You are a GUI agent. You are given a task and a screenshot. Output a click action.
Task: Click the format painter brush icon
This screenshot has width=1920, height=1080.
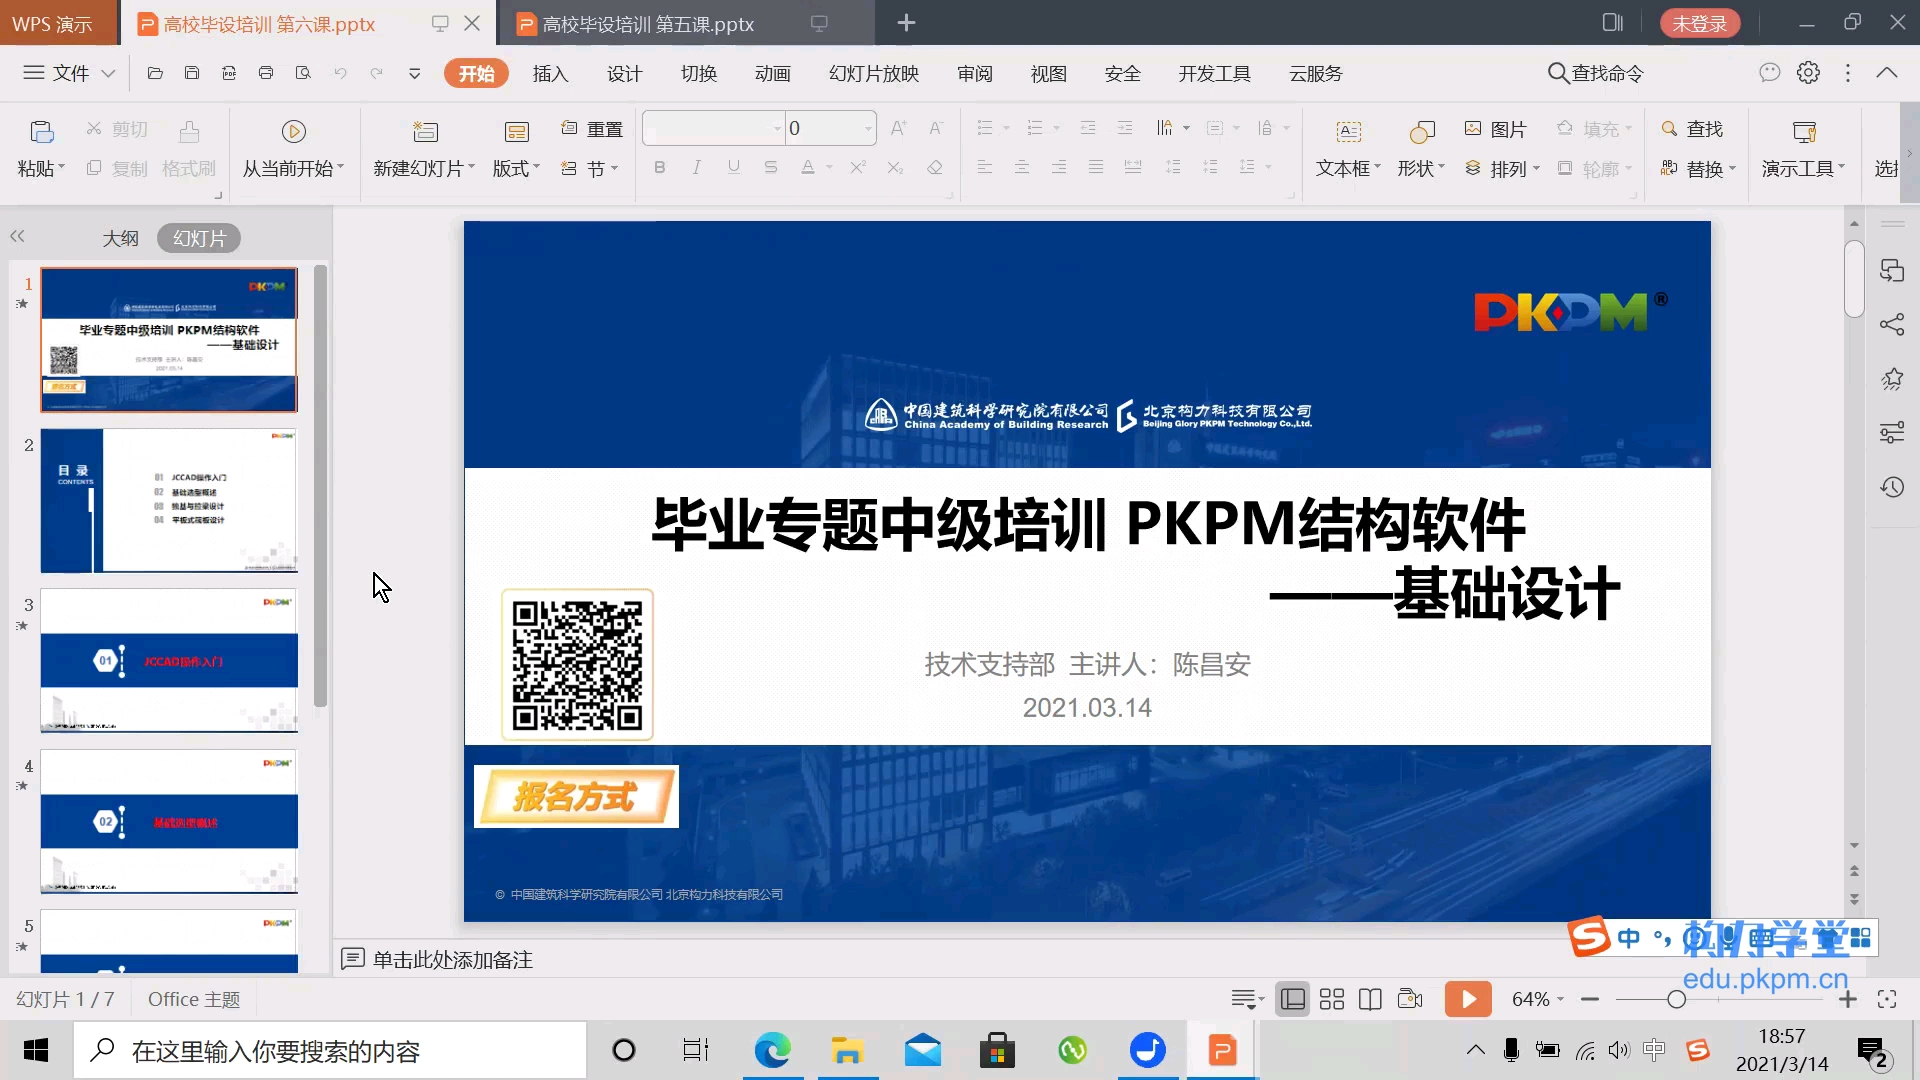(x=189, y=131)
